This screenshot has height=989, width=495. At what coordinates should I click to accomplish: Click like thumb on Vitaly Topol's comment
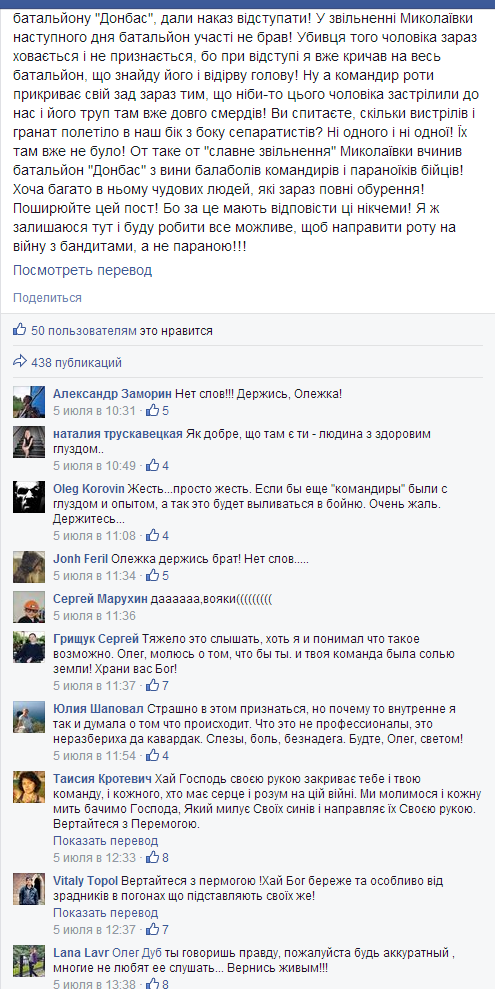tap(152, 929)
